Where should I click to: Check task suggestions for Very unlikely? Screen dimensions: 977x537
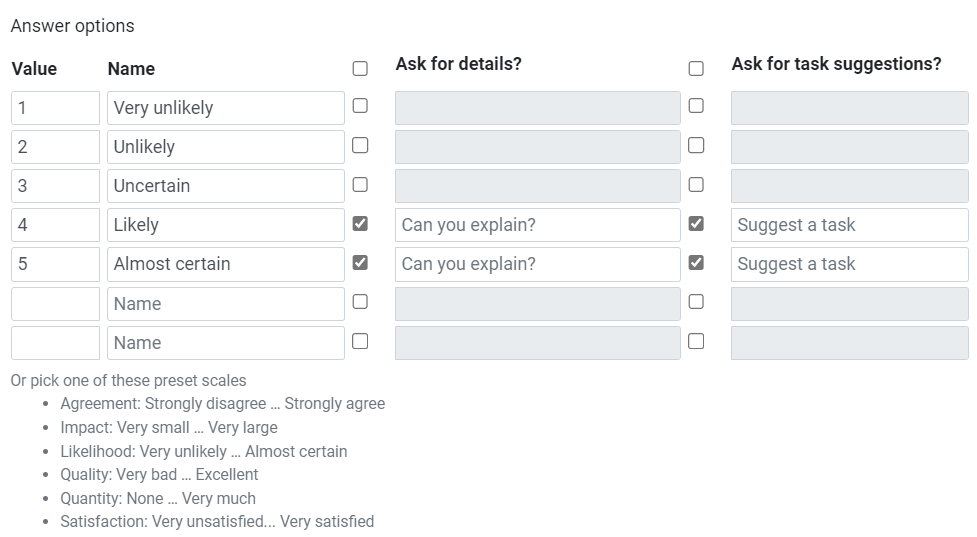point(696,106)
